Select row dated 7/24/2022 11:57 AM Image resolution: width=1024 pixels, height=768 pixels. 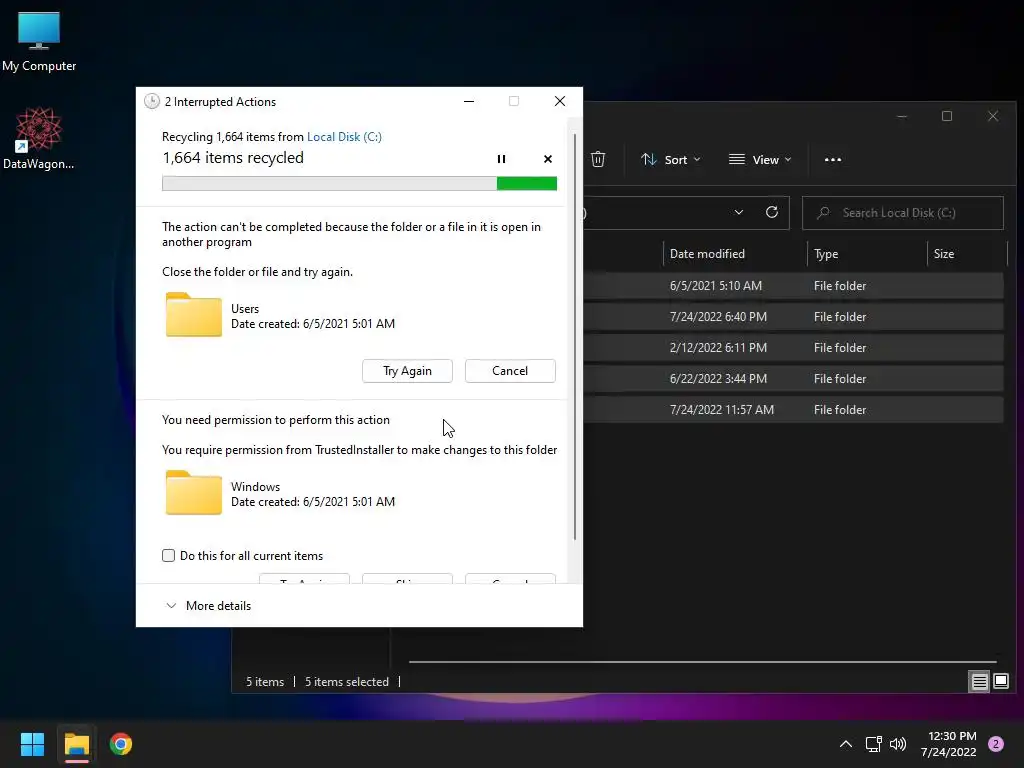click(x=793, y=410)
